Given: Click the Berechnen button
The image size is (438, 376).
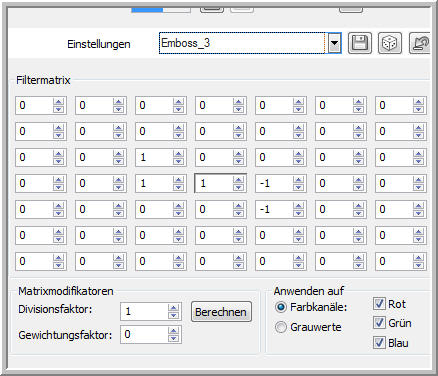Looking at the screenshot, I should coord(221,312).
